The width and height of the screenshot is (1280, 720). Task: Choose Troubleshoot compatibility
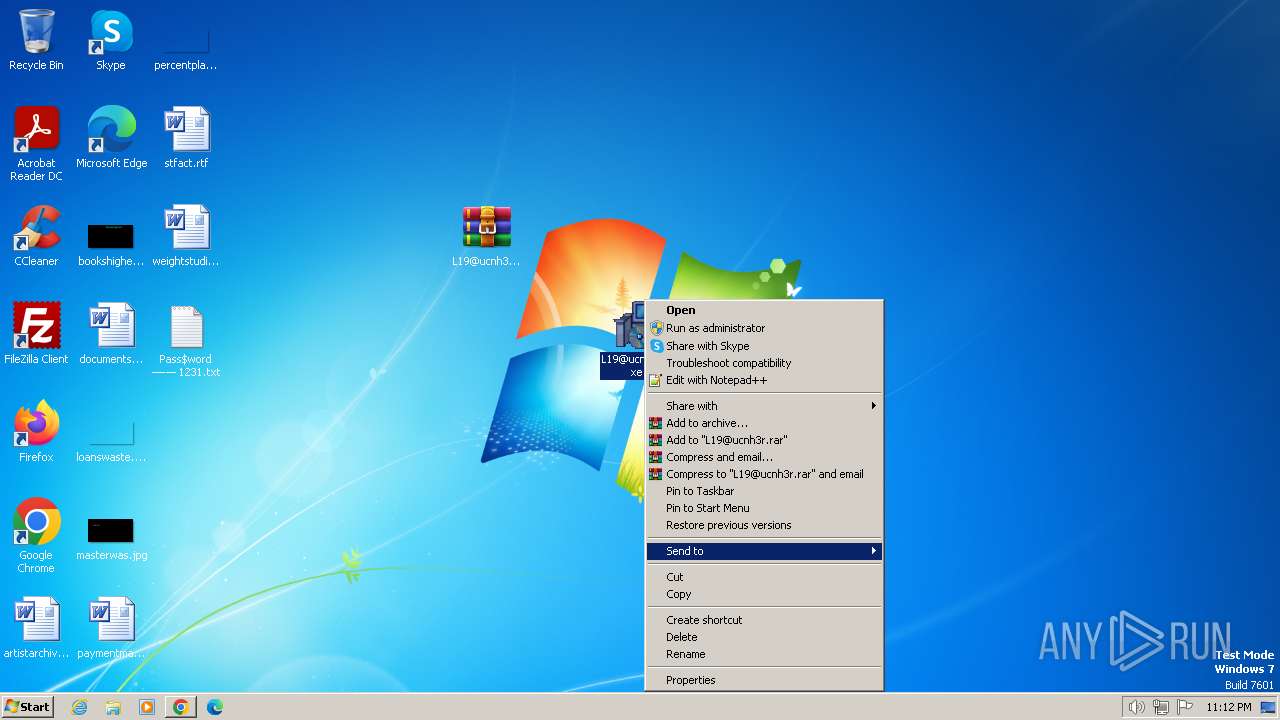(x=764, y=363)
